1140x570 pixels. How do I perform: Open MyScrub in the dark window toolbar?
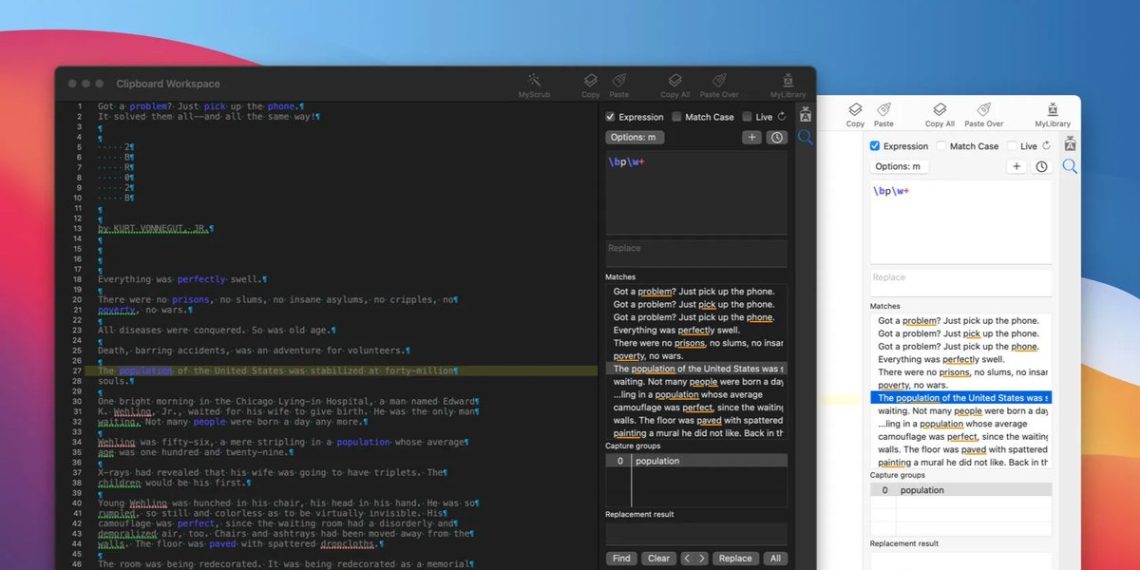click(534, 84)
